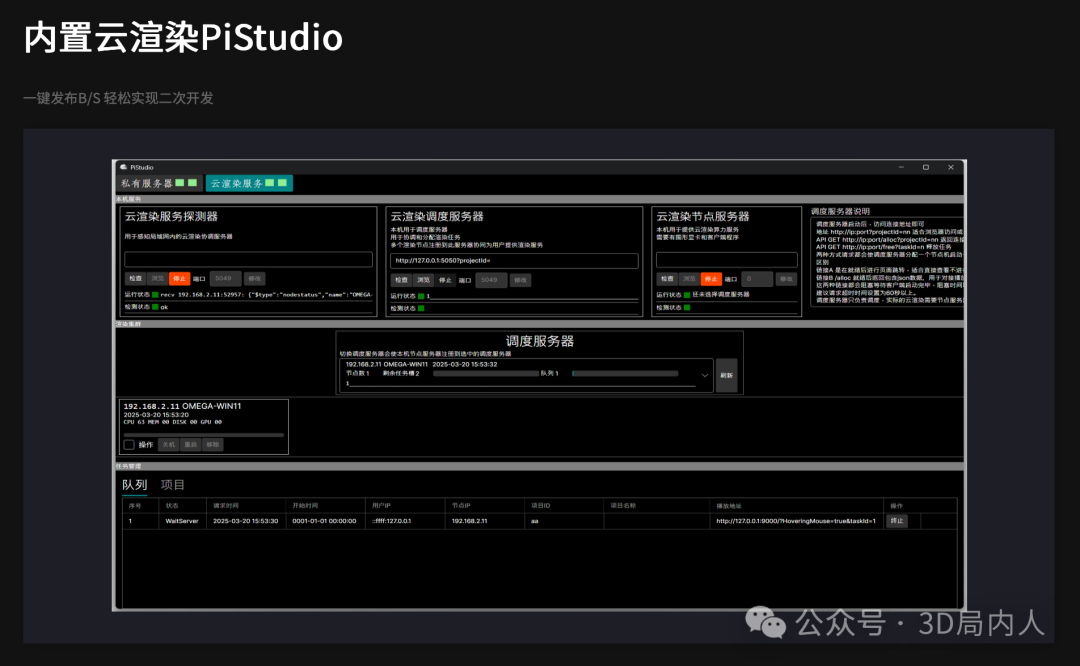The height and width of the screenshot is (666, 1080).
Task: Tick the 操作 checkbox on OMEGA-WIN11 node
Action: coord(129,445)
